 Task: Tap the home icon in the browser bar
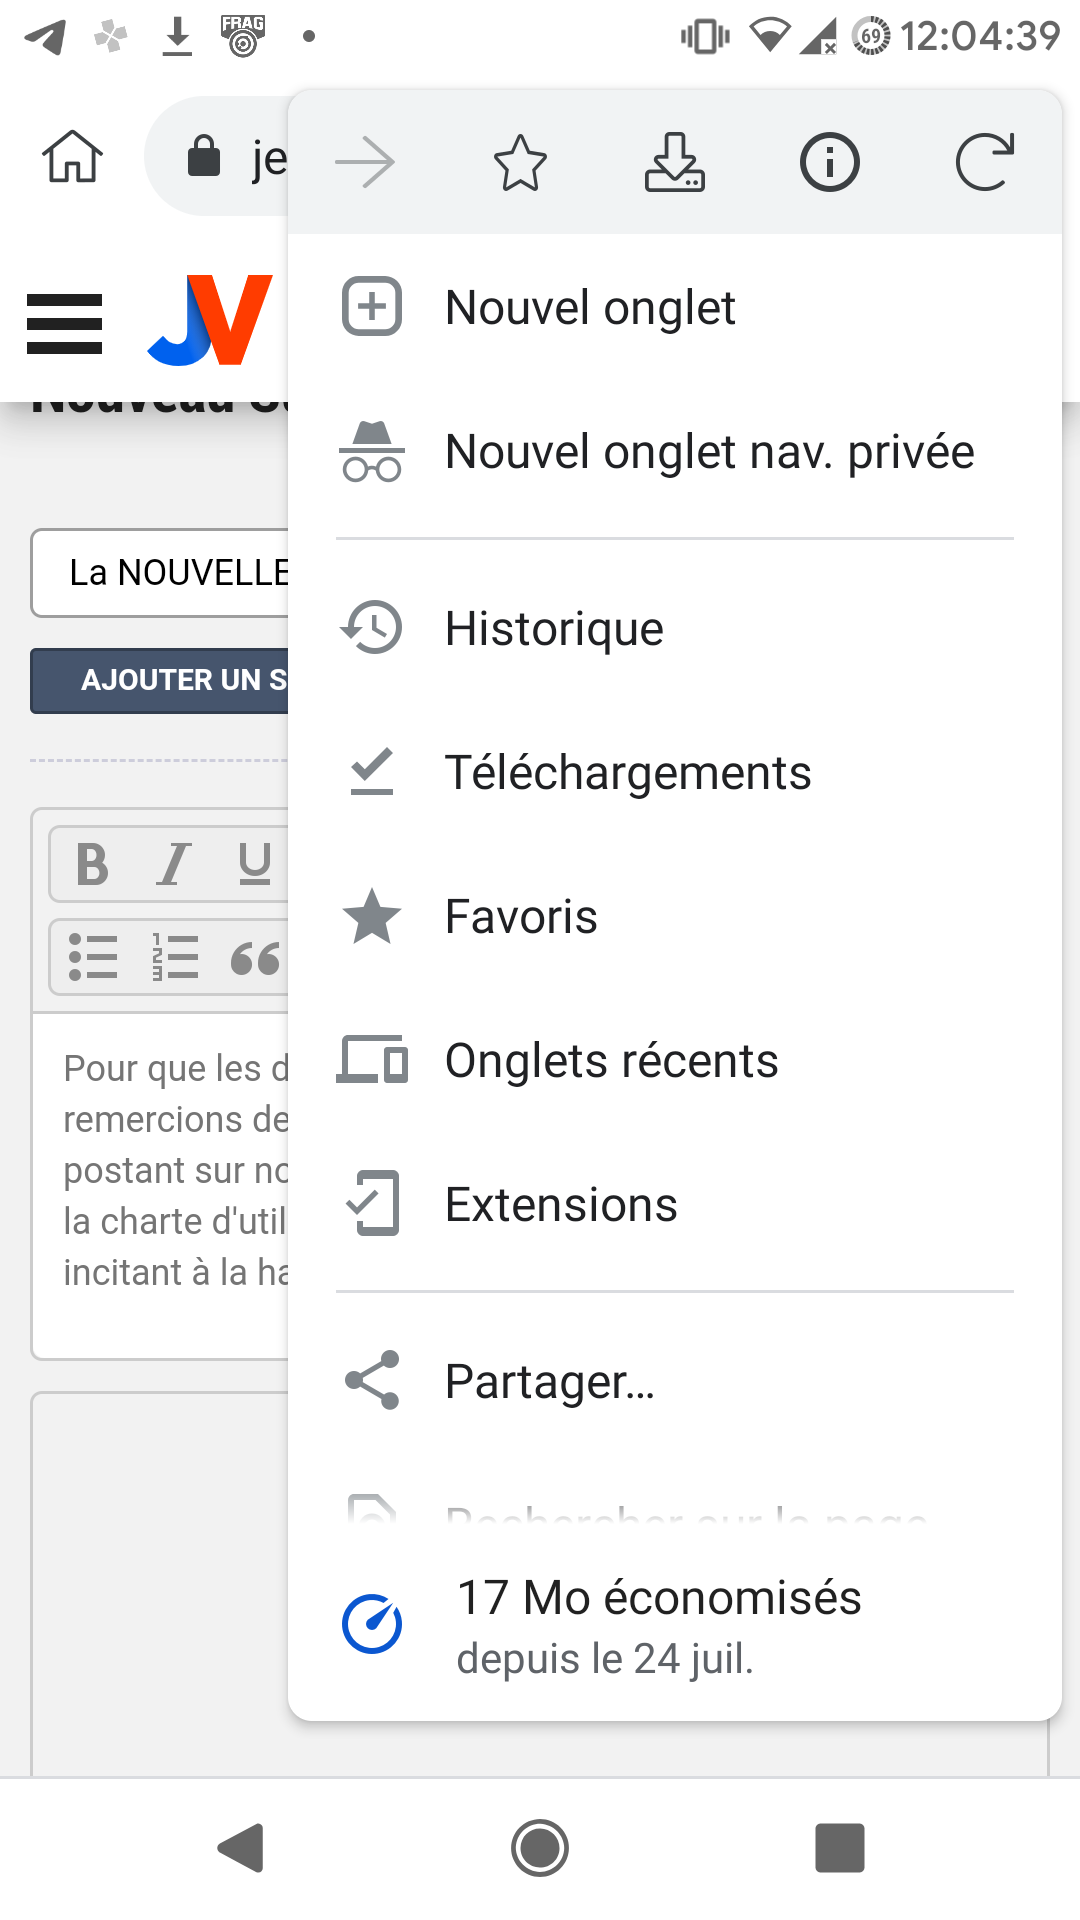(72, 157)
